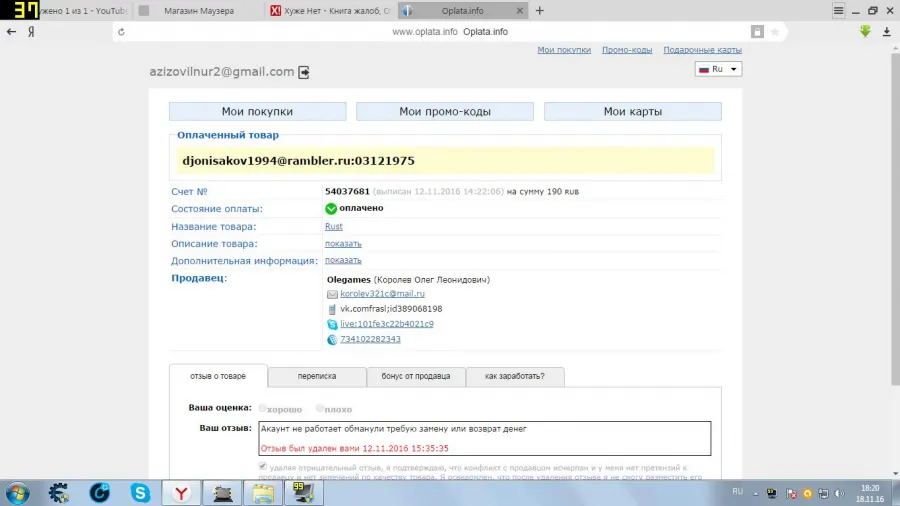Open a new tab with plus button
This screenshot has width=900, height=506.
click(x=539, y=10)
